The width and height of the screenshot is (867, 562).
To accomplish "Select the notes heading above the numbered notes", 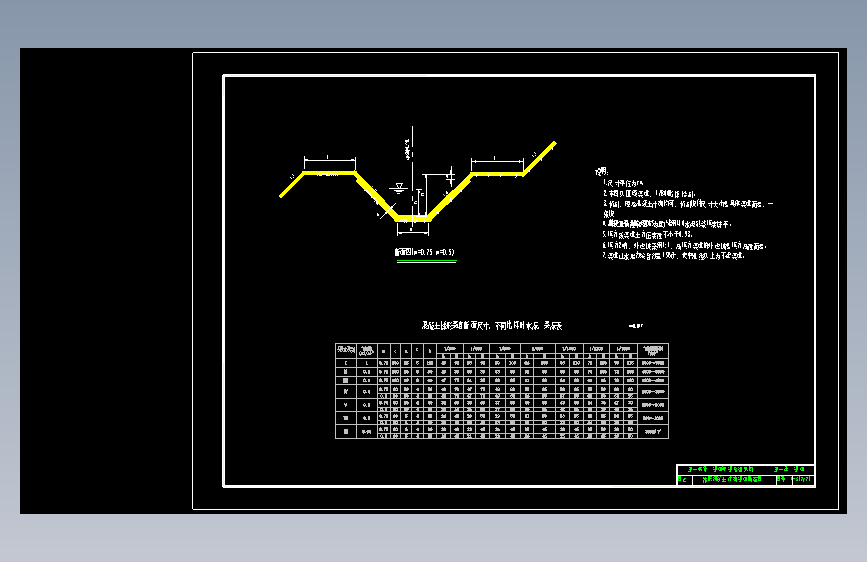I will (602, 171).
